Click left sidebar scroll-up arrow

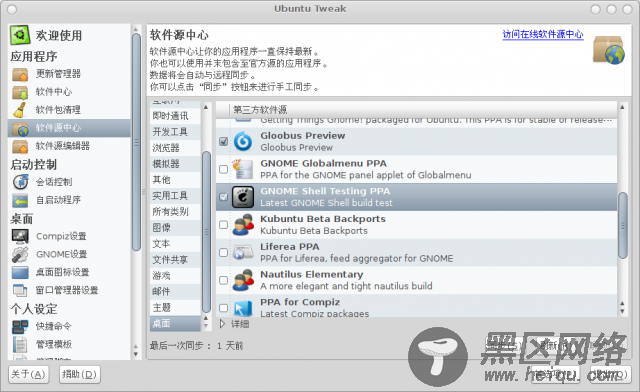136,29
